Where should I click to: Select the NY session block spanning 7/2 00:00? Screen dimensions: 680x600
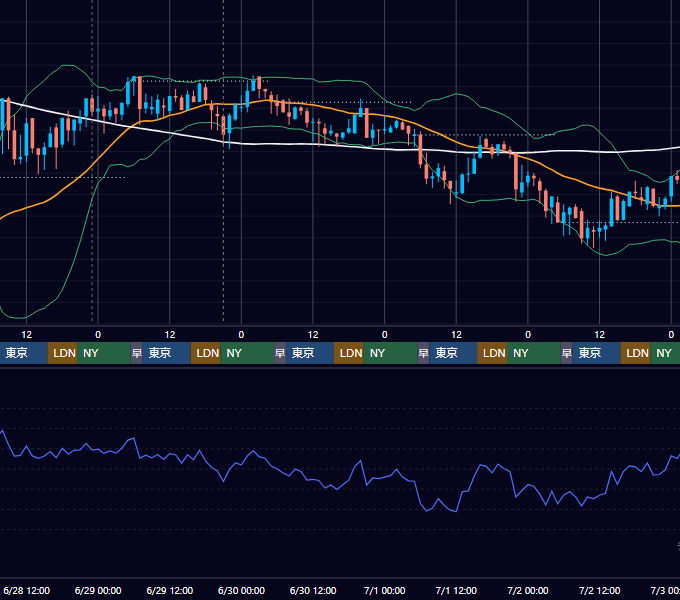coord(534,353)
